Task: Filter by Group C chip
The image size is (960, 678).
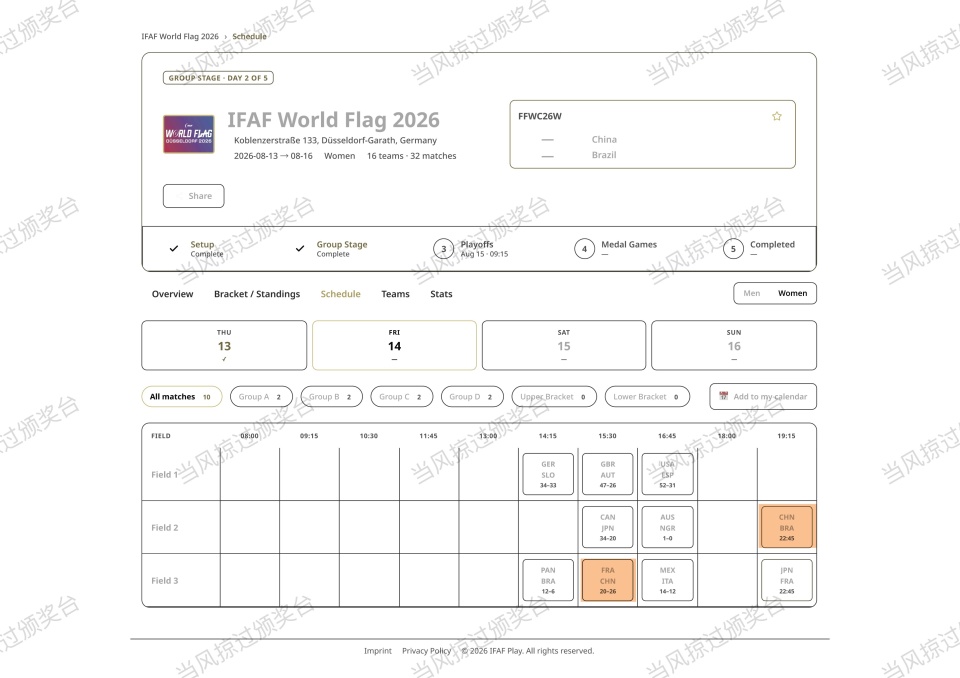Action: click(x=402, y=397)
